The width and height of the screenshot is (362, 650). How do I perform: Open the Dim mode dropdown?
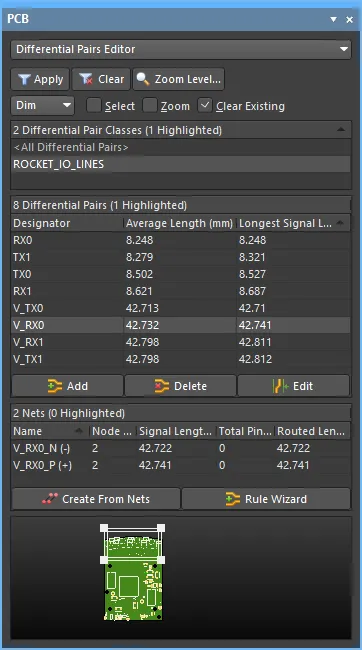(x=43, y=106)
